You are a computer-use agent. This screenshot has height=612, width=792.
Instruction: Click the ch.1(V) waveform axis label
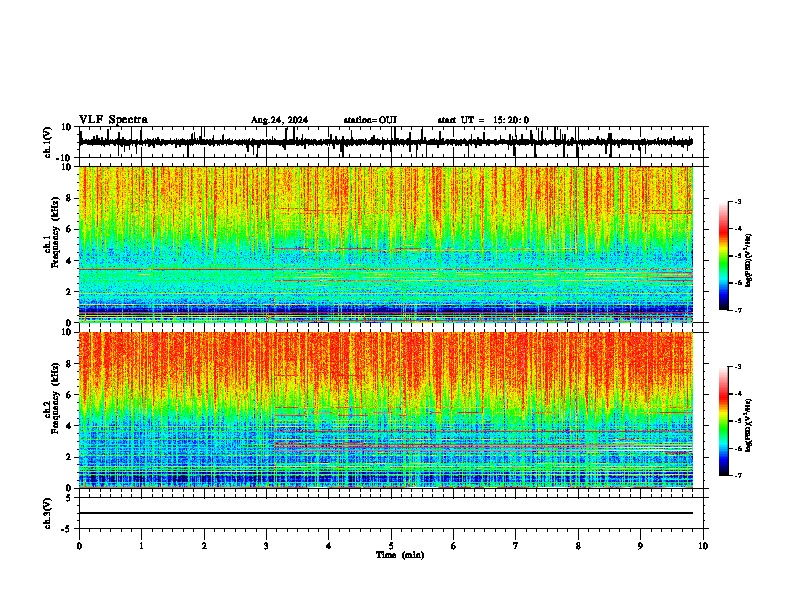[x=48, y=142]
